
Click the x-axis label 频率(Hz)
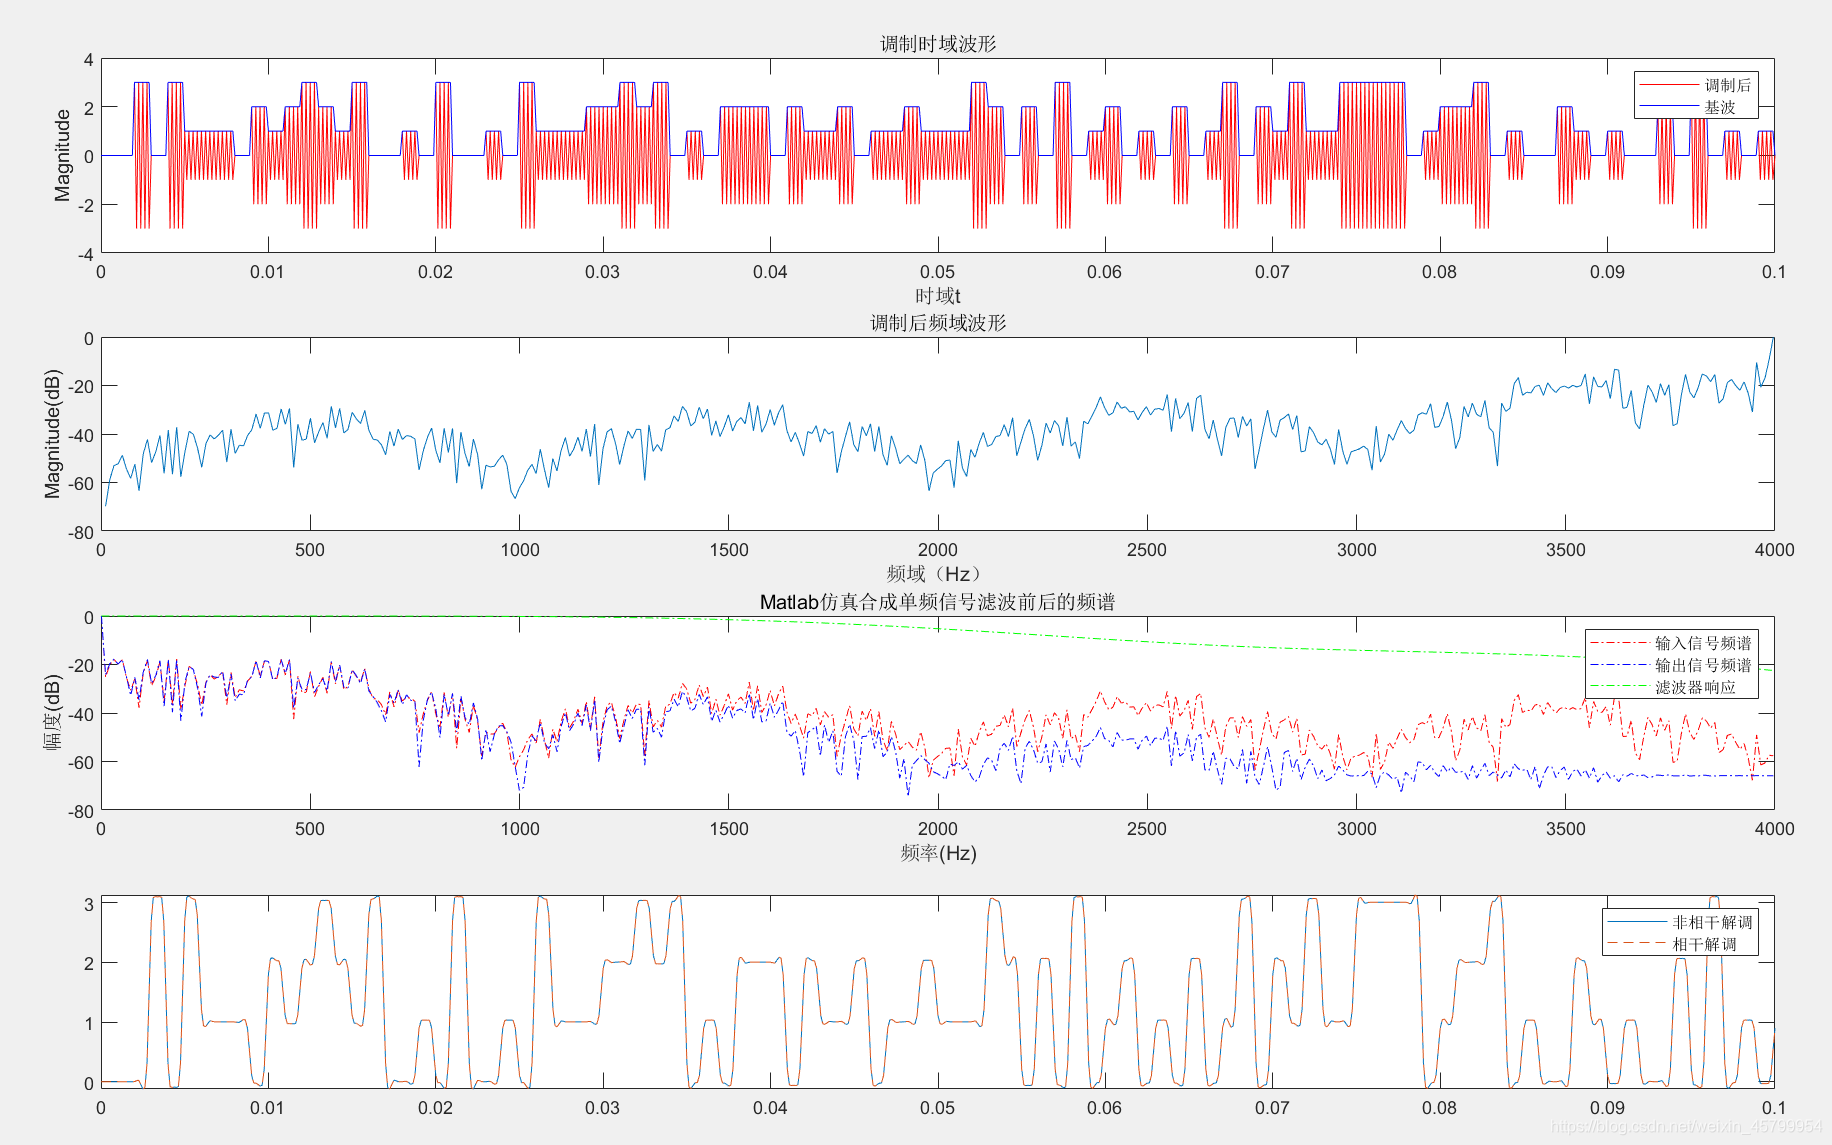[937, 853]
